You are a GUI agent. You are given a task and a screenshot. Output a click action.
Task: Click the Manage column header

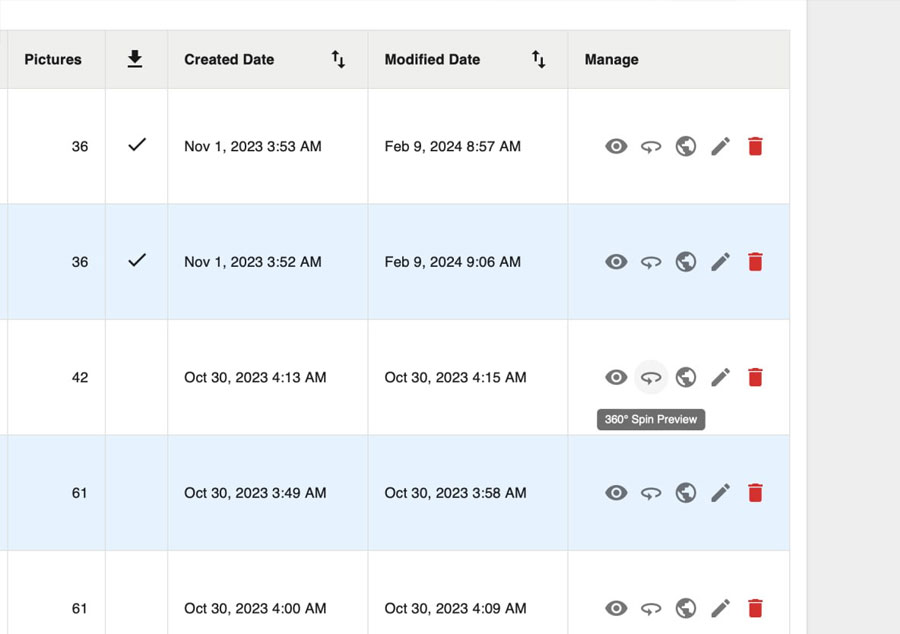(611, 59)
